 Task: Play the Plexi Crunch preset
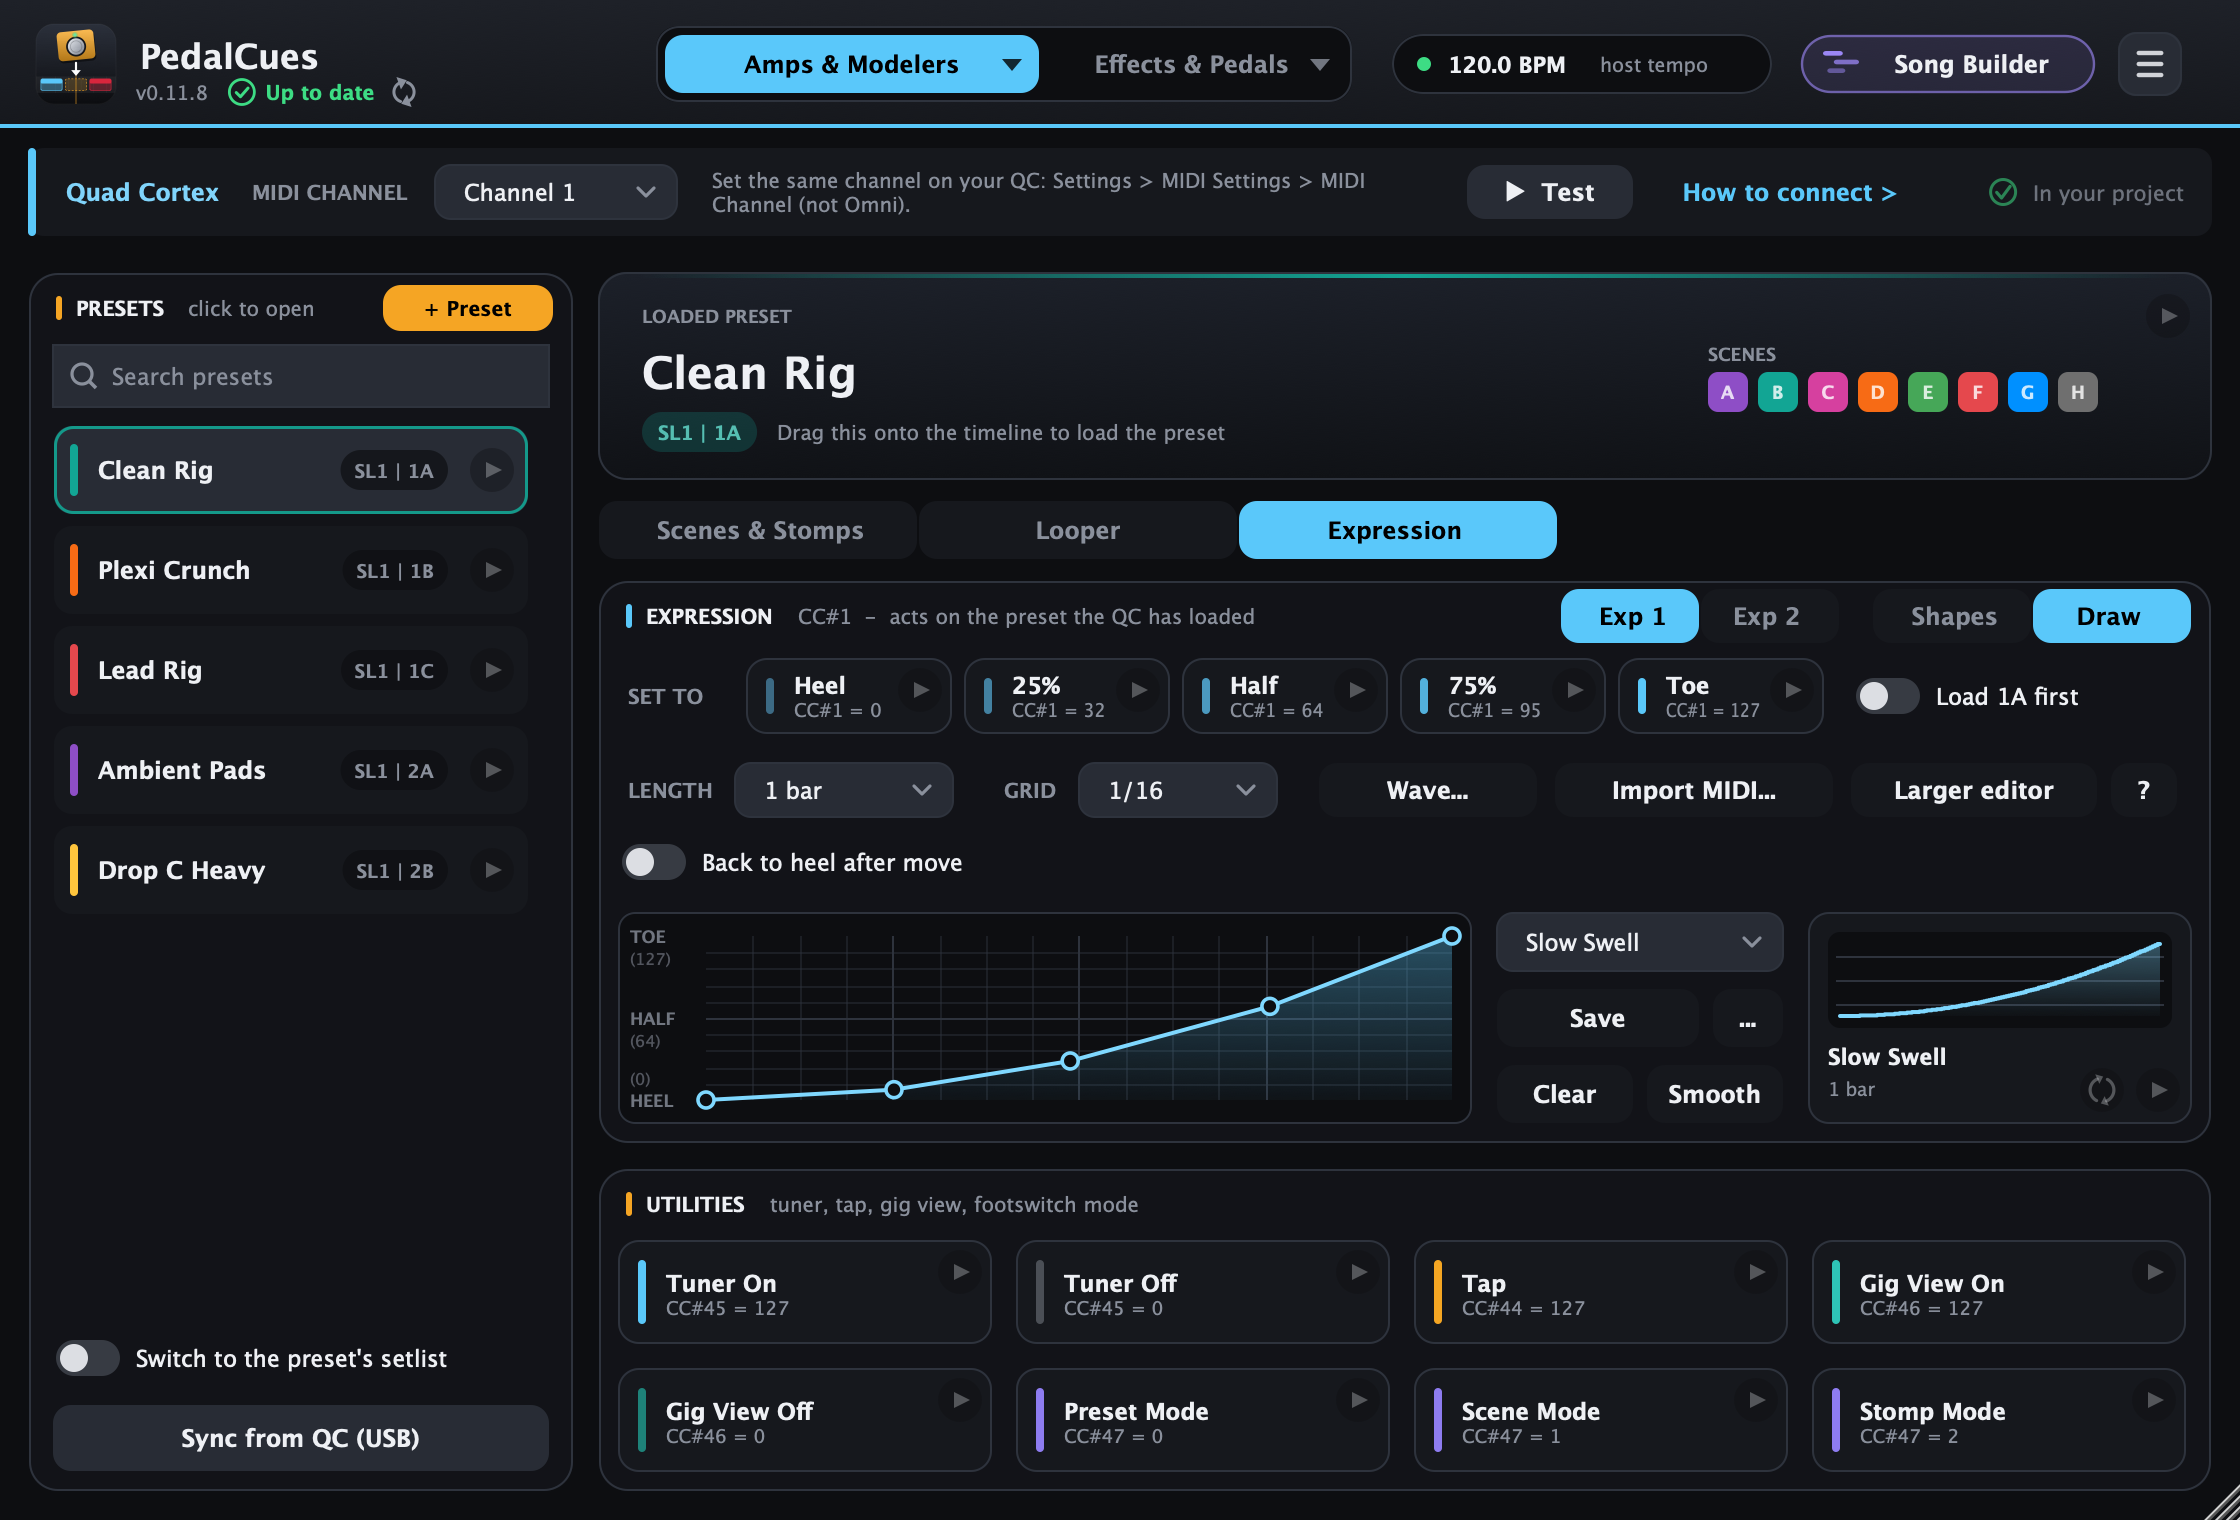[x=492, y=570]
